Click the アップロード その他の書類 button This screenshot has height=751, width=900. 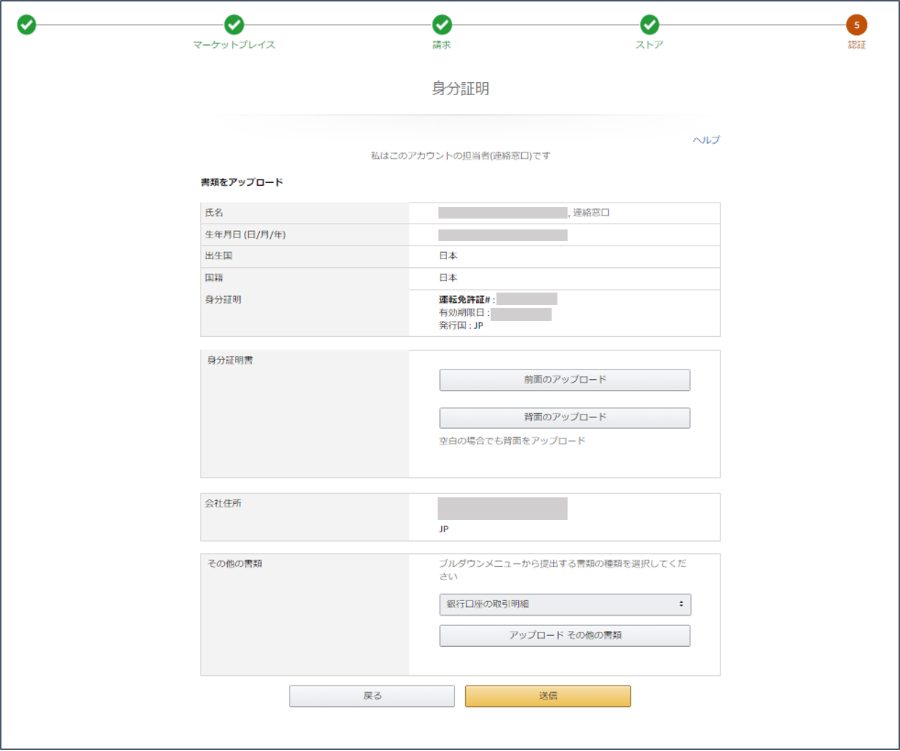coord(565,635)
